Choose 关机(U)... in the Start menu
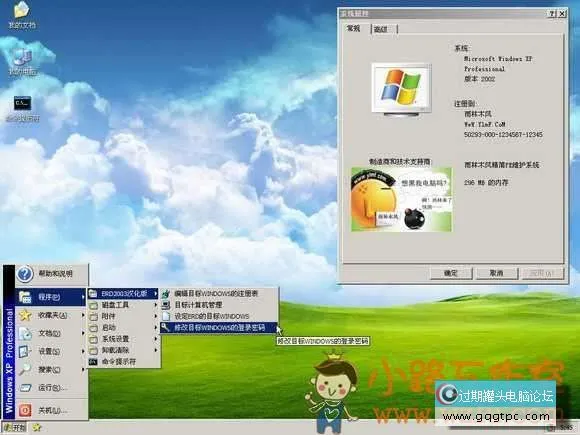The height and width of the screenshot is (435, 580). click(x=51, y=410)
